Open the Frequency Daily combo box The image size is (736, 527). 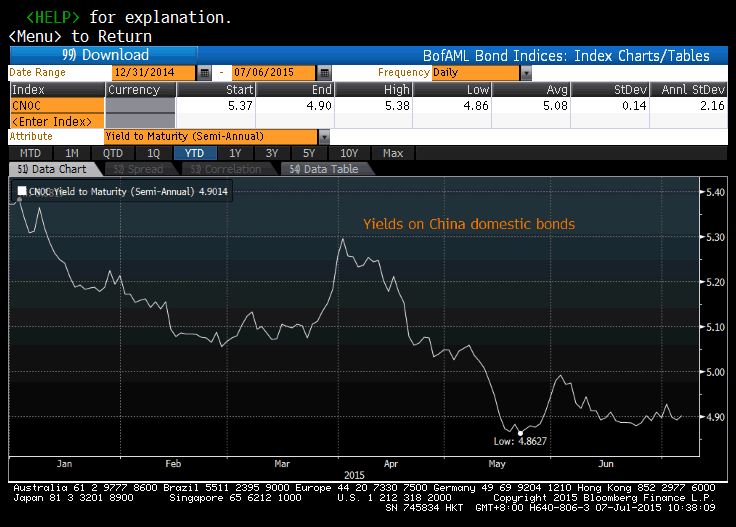click(476, 73)
